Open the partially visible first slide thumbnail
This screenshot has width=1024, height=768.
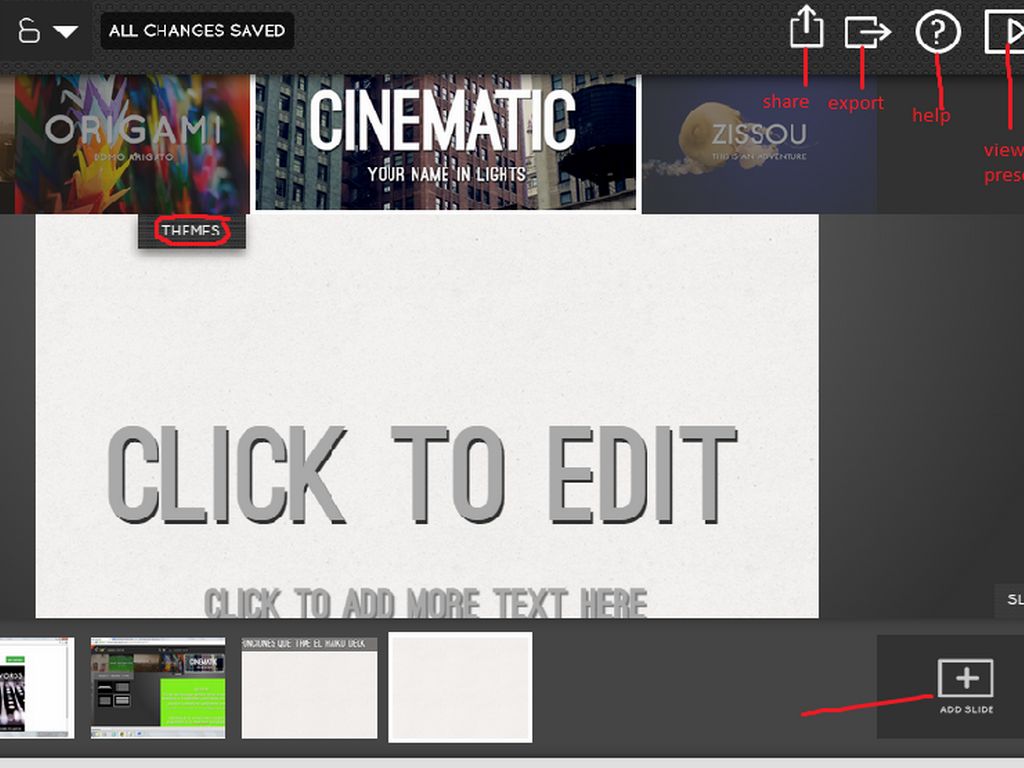tap(36, 687)
